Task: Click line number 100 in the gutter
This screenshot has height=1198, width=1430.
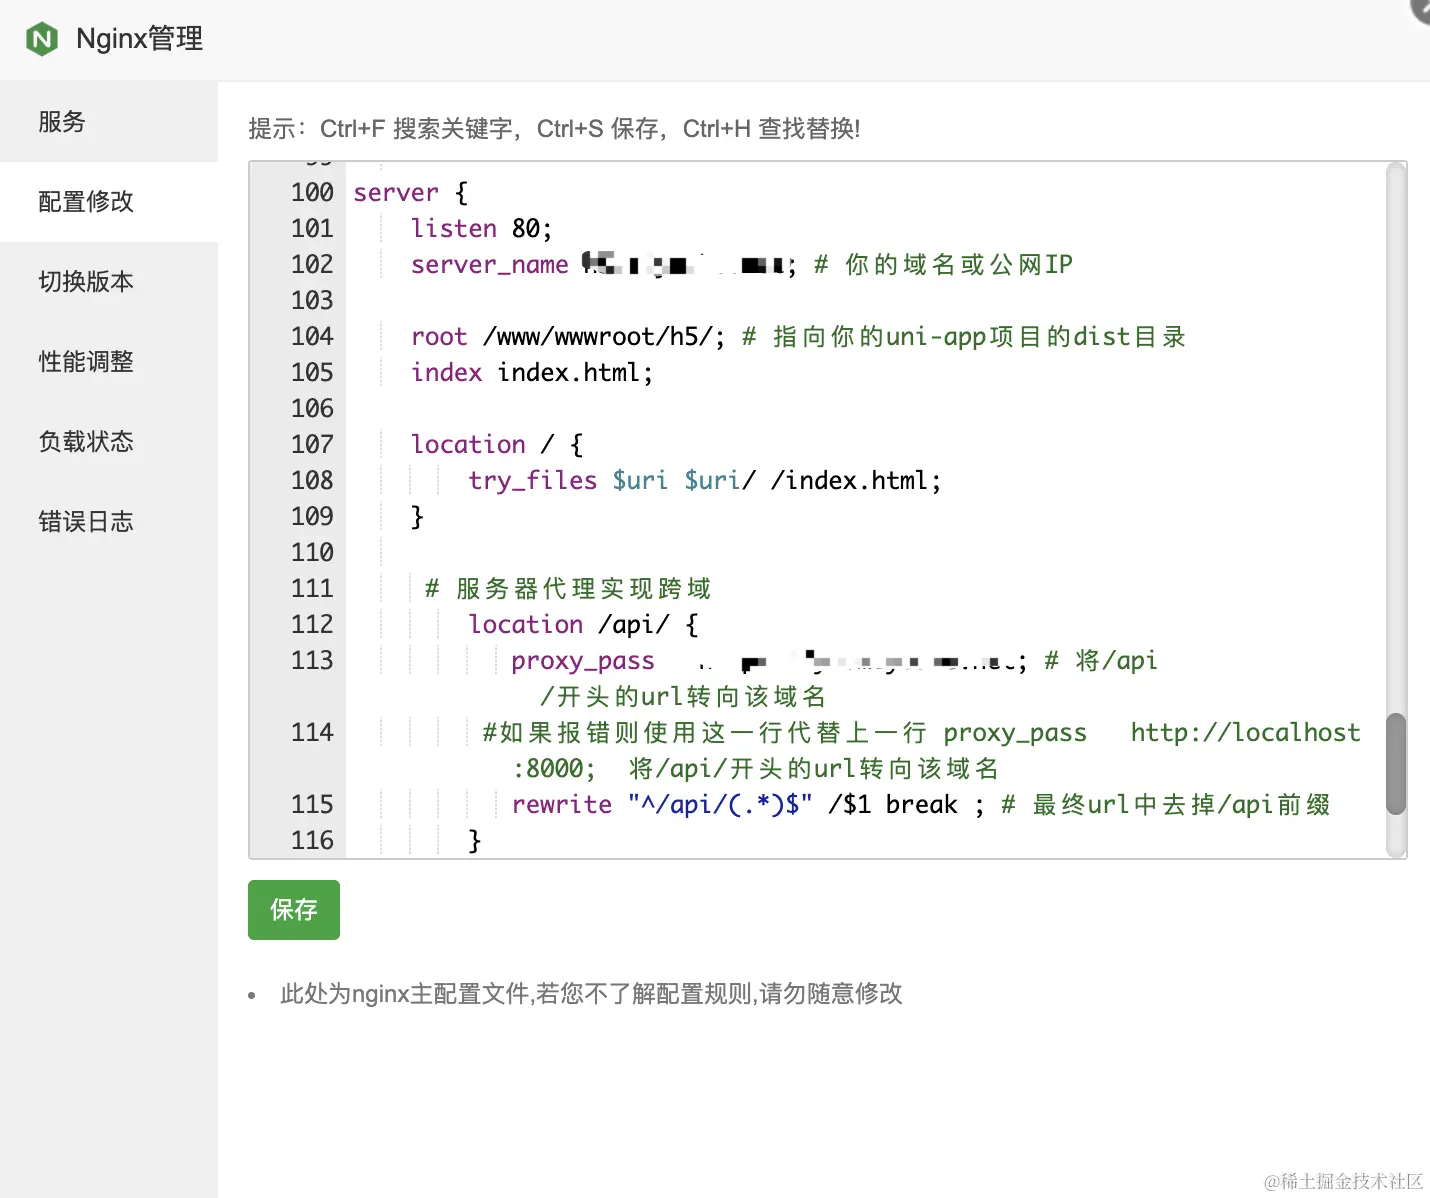Action: click(311, 192)
